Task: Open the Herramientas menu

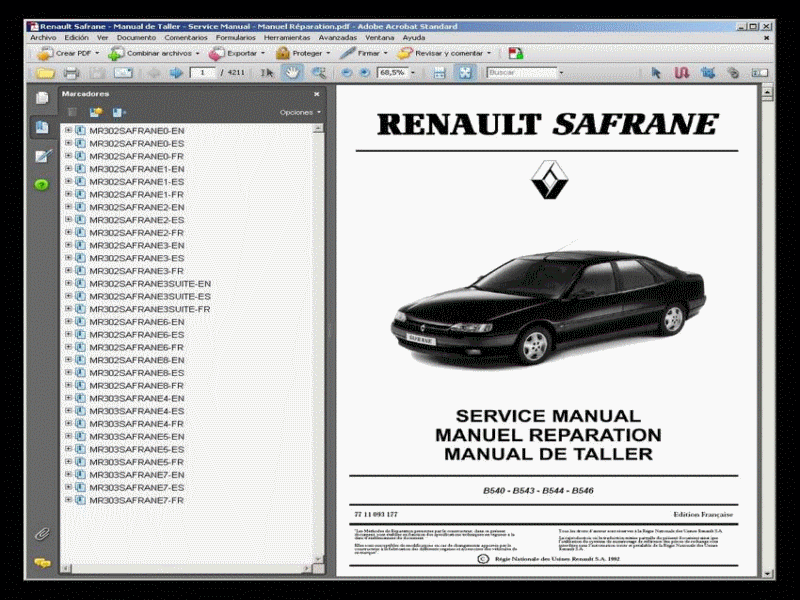Action: (x=287, y=38)
